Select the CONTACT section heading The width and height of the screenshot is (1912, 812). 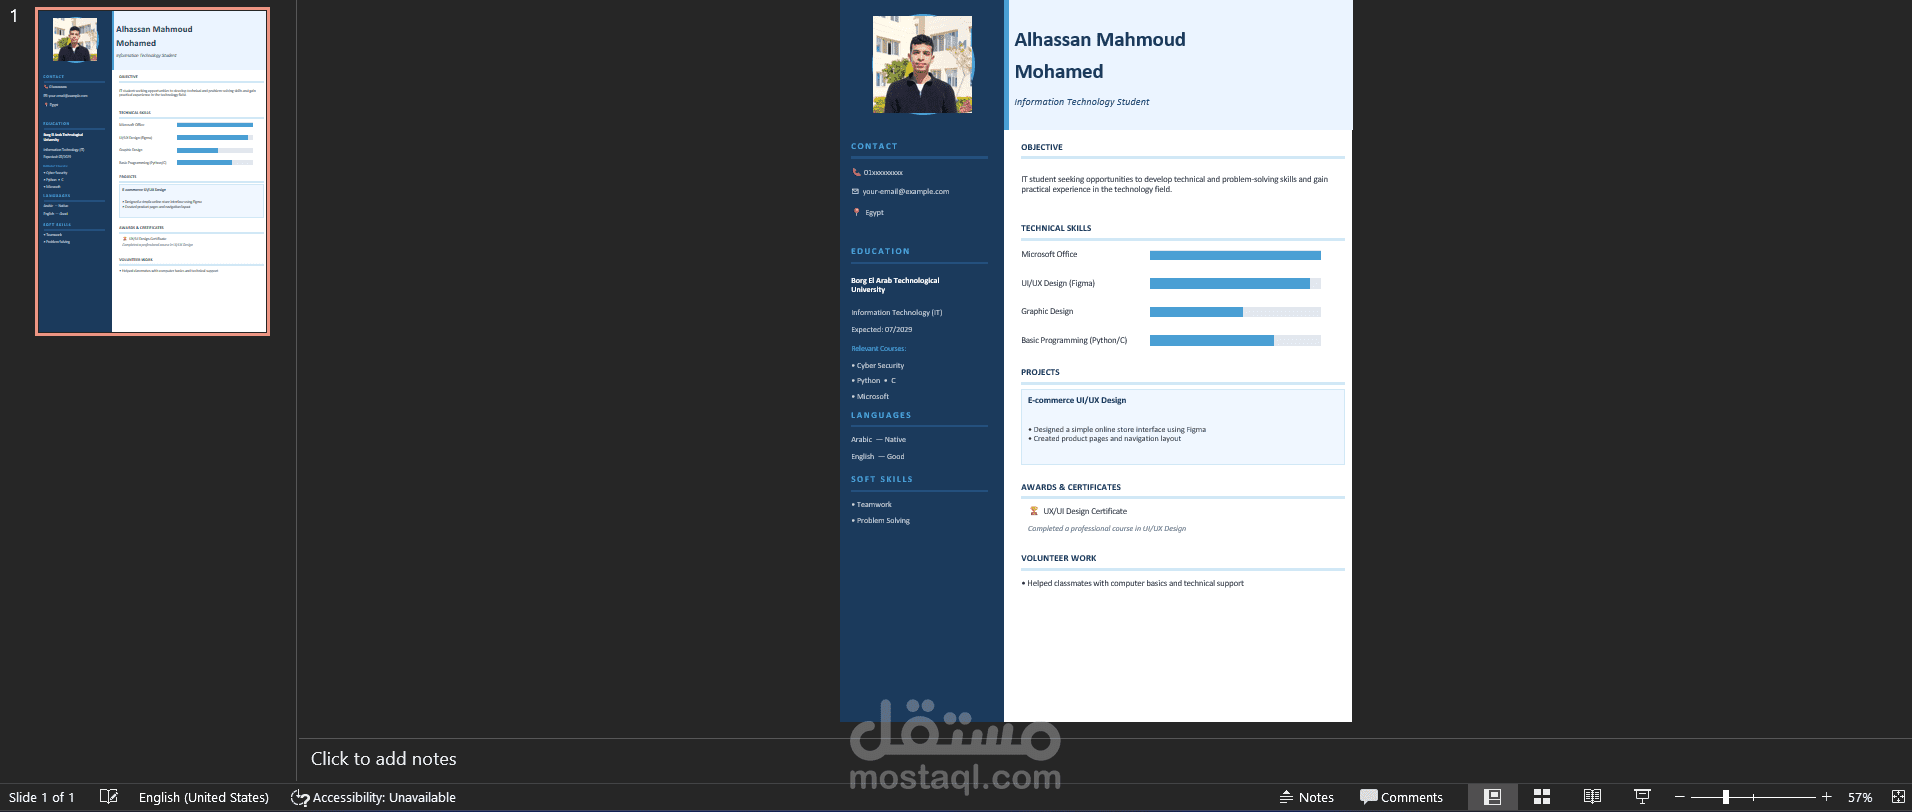874,146
